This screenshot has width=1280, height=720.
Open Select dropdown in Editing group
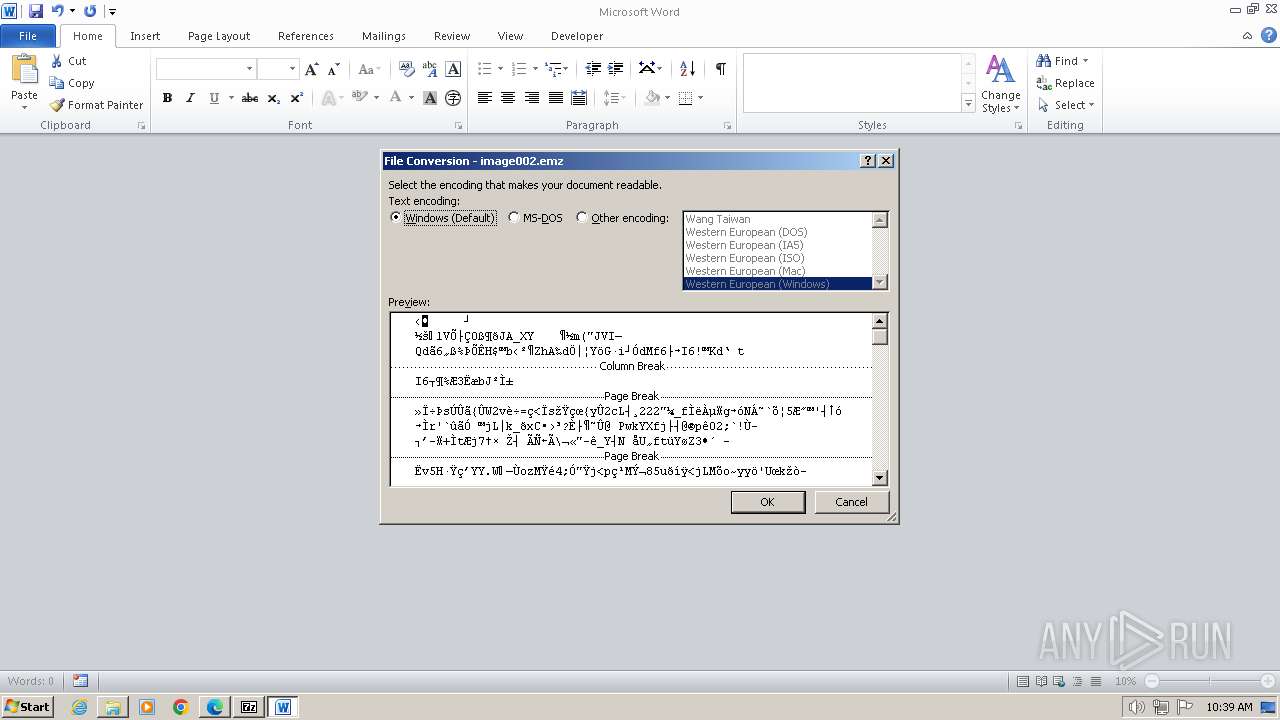(1091, 105)
